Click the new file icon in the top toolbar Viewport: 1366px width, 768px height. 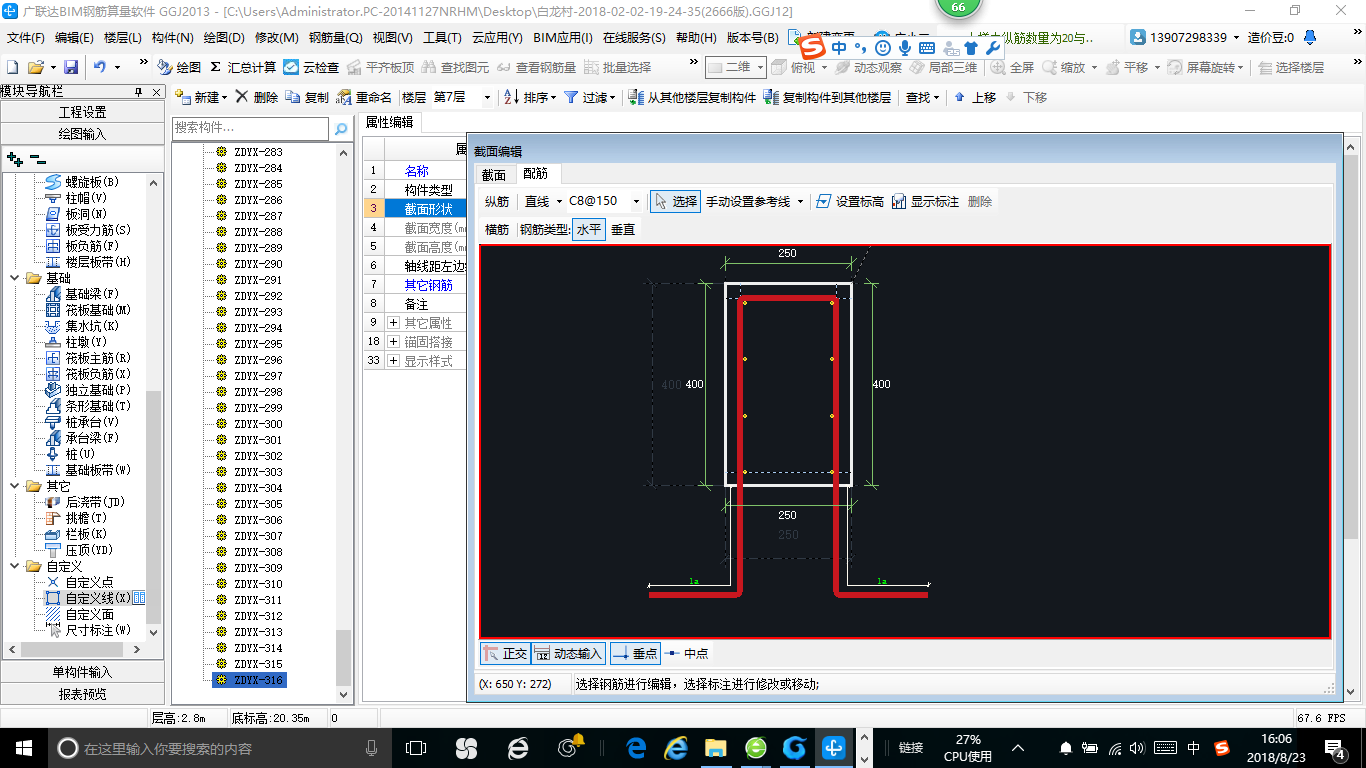click(x=13, y=67)
